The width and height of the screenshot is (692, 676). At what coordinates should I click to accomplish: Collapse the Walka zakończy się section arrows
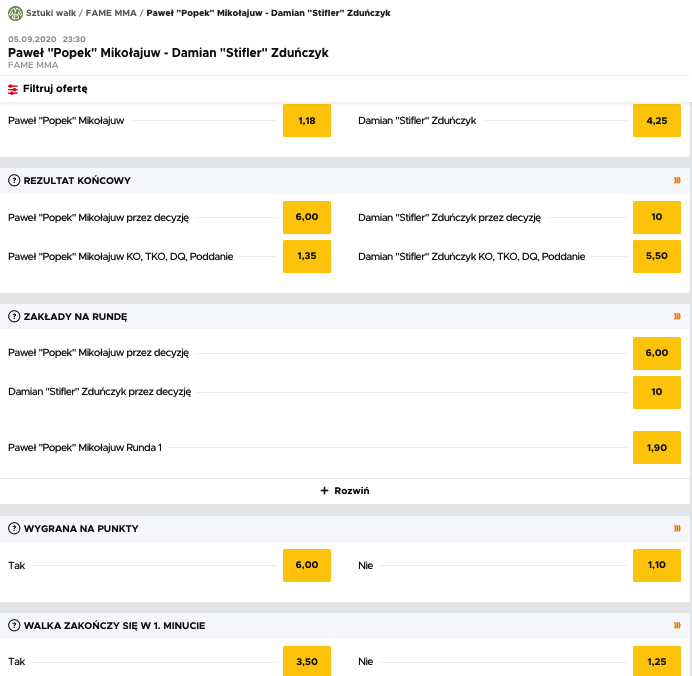[x=677, y=626]
